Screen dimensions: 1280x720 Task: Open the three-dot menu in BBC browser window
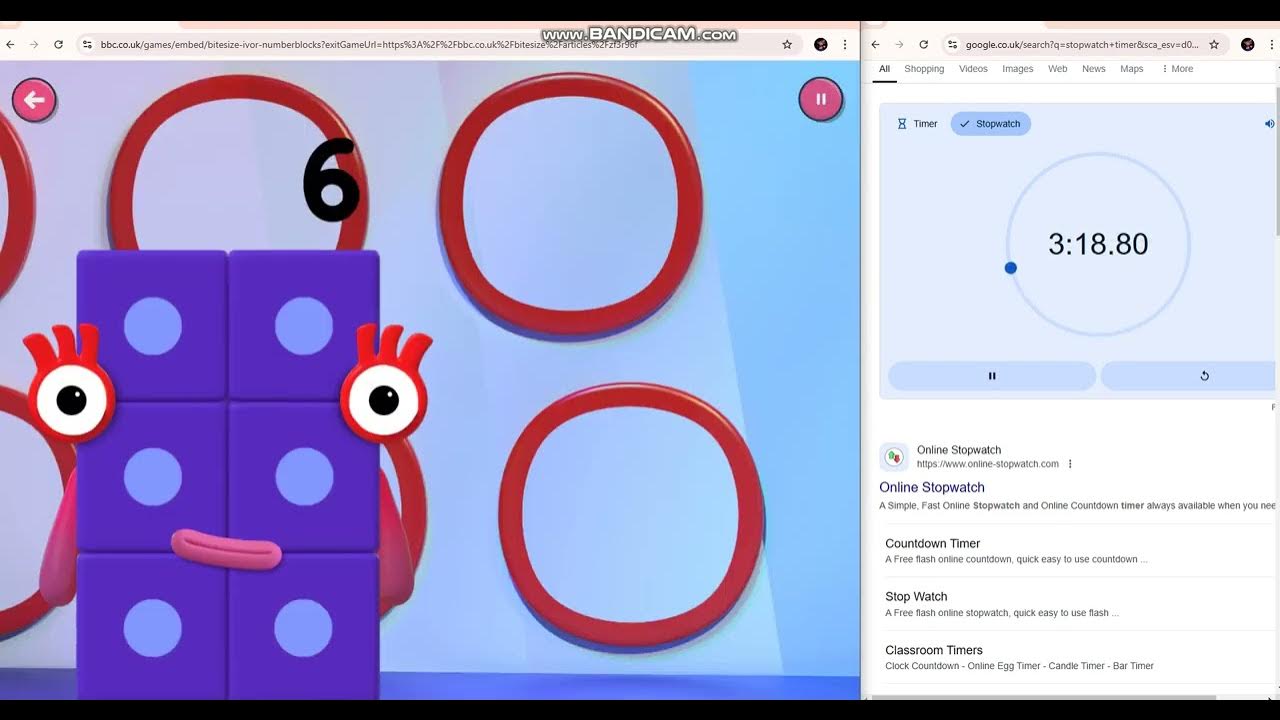845,45
